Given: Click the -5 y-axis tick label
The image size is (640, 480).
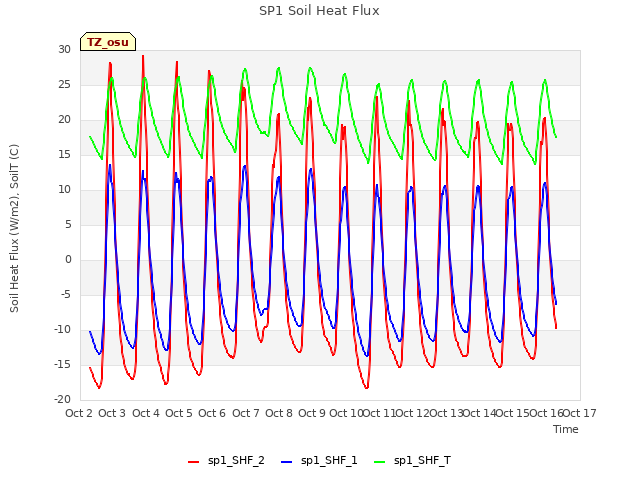Looking at the screenshot, I should pos(66,295).
